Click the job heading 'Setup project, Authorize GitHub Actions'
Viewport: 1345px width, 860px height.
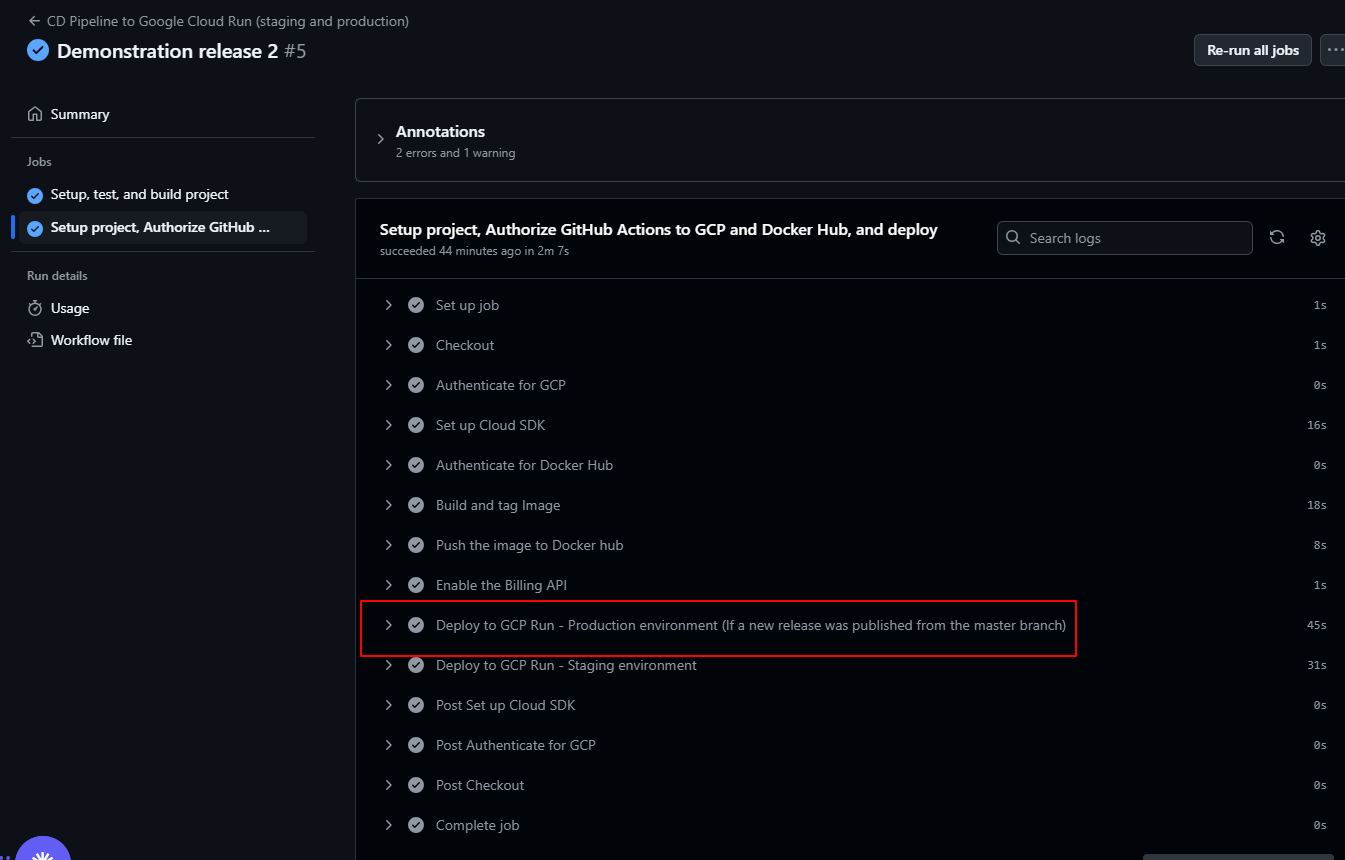click(659, 230)
